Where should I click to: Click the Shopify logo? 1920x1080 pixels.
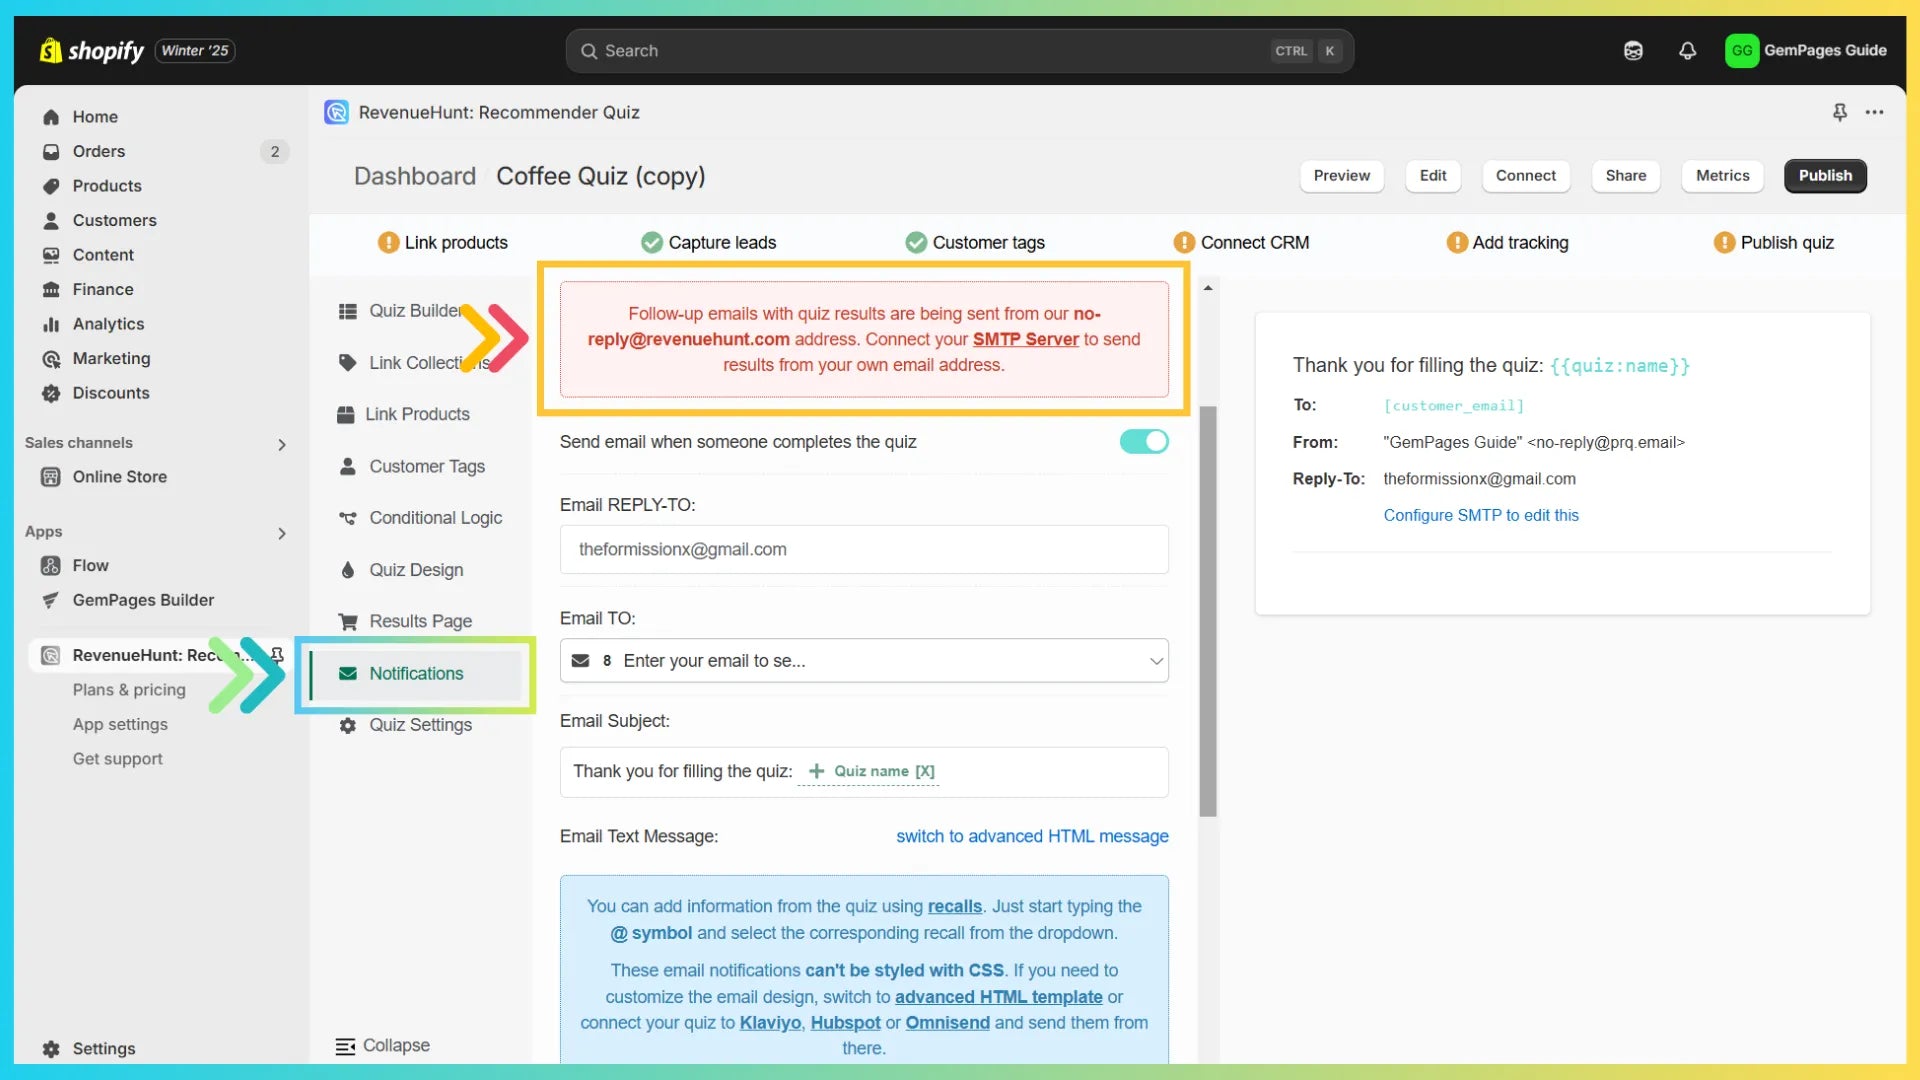click(x=92, y=50)
